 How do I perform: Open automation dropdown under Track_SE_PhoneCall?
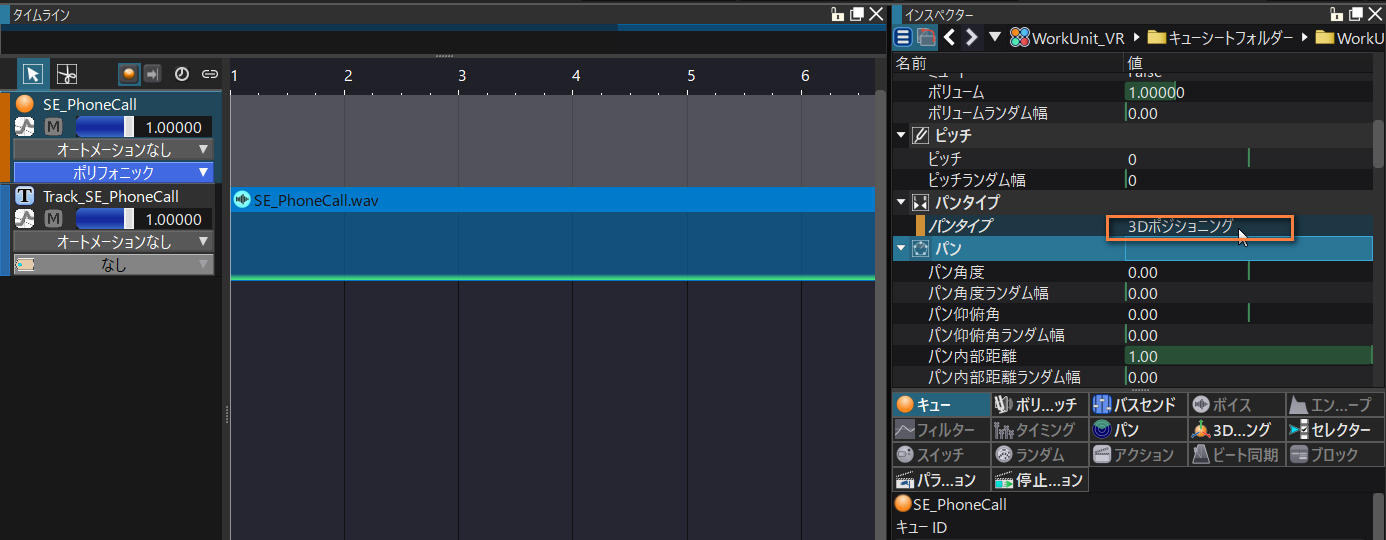tap(113, 242)
